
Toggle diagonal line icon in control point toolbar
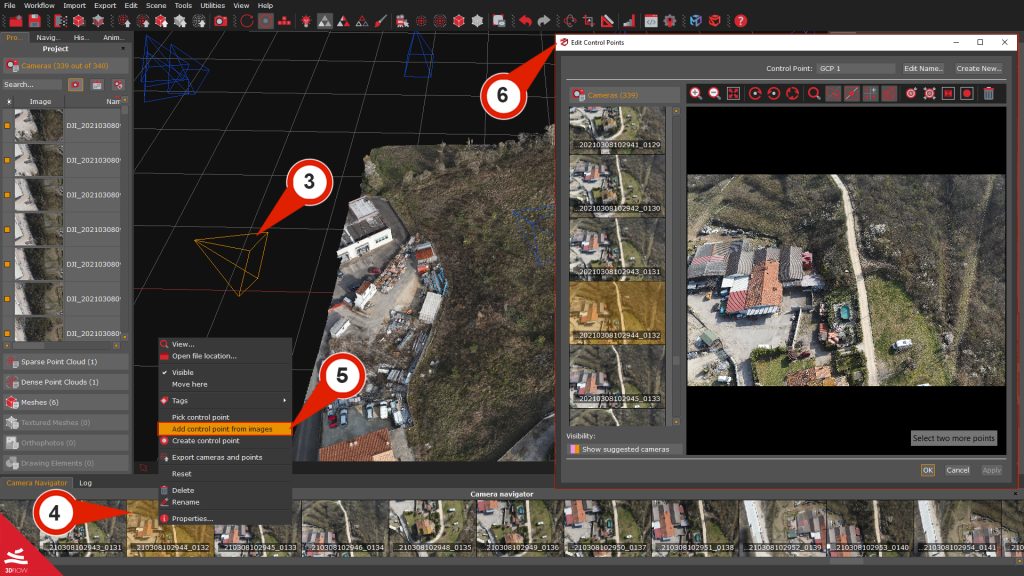tap(852, 93)
